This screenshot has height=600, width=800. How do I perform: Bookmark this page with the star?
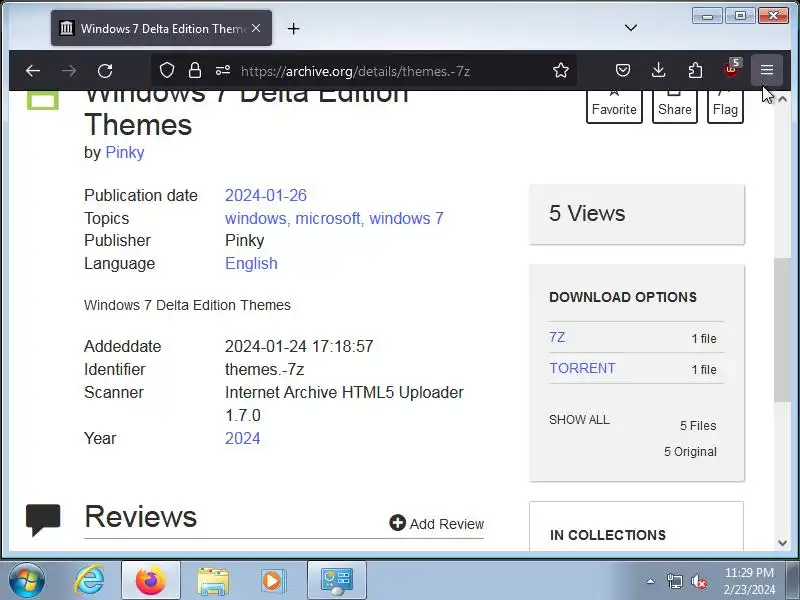[561, 70]
